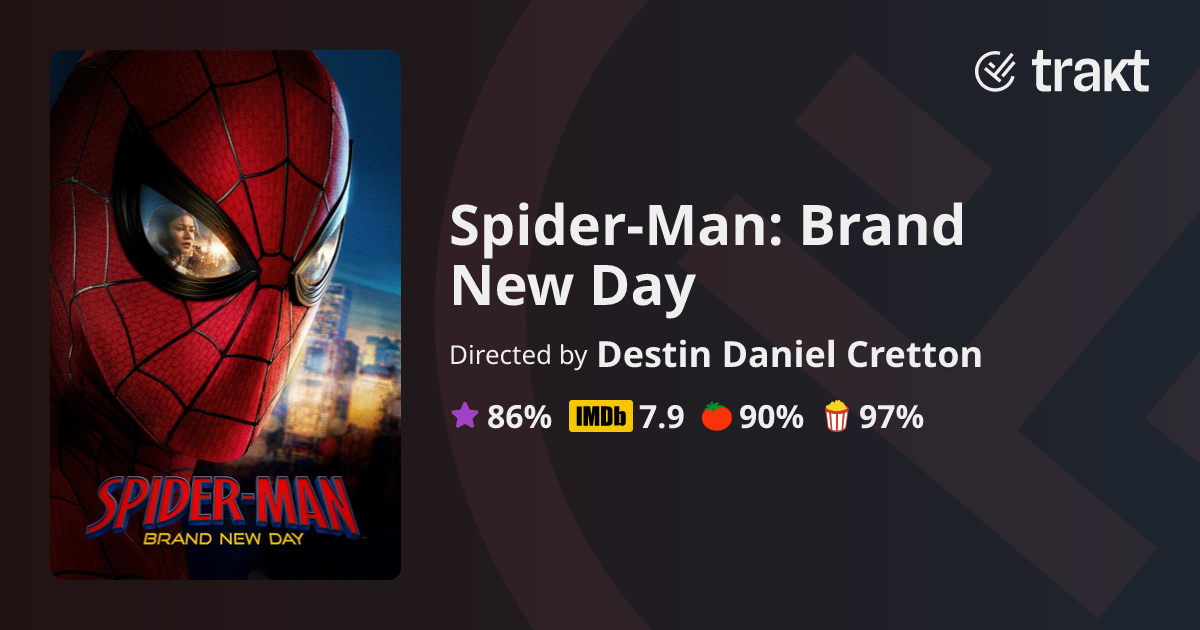Select the Spider-Man: Brand New Day title

click(707, 258)
